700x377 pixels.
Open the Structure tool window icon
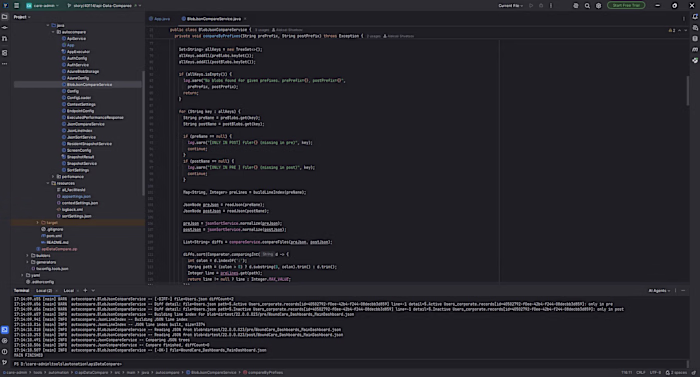4,53
